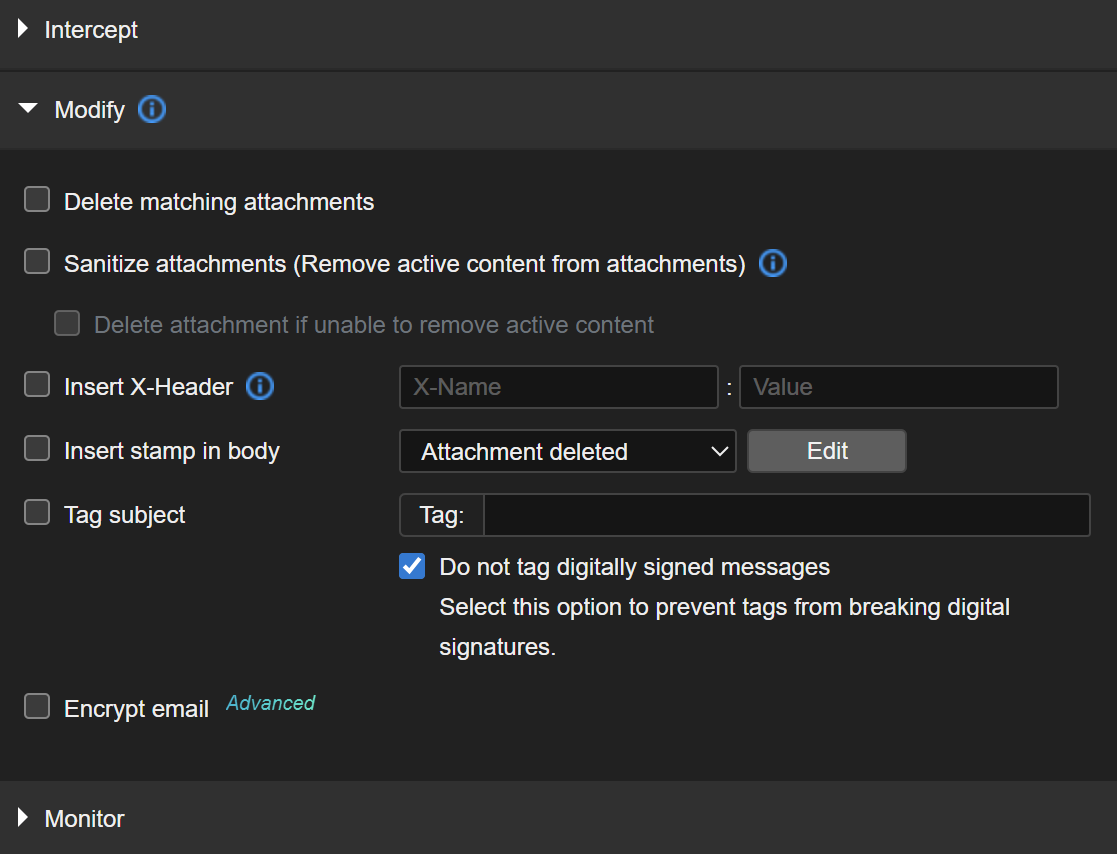Viewport: 1117px width, 854px height.
Task: Open the Attachment deleted stamp dropdown
Action: (567, 451)
